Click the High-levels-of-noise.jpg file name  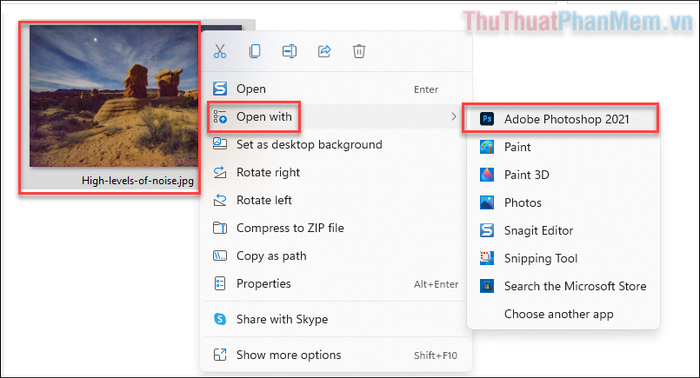(x=138, y=181)
